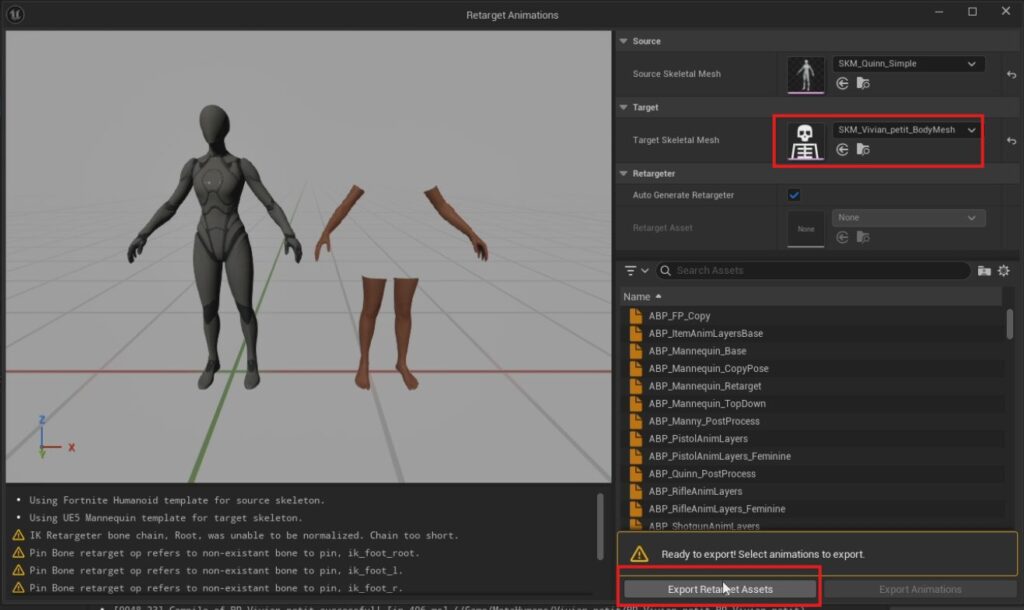The width and height of the screenshot is (1024, 610).
Task: Click the folder icon beside search bar
Action: pyautogui.click(x=984, y=270)
